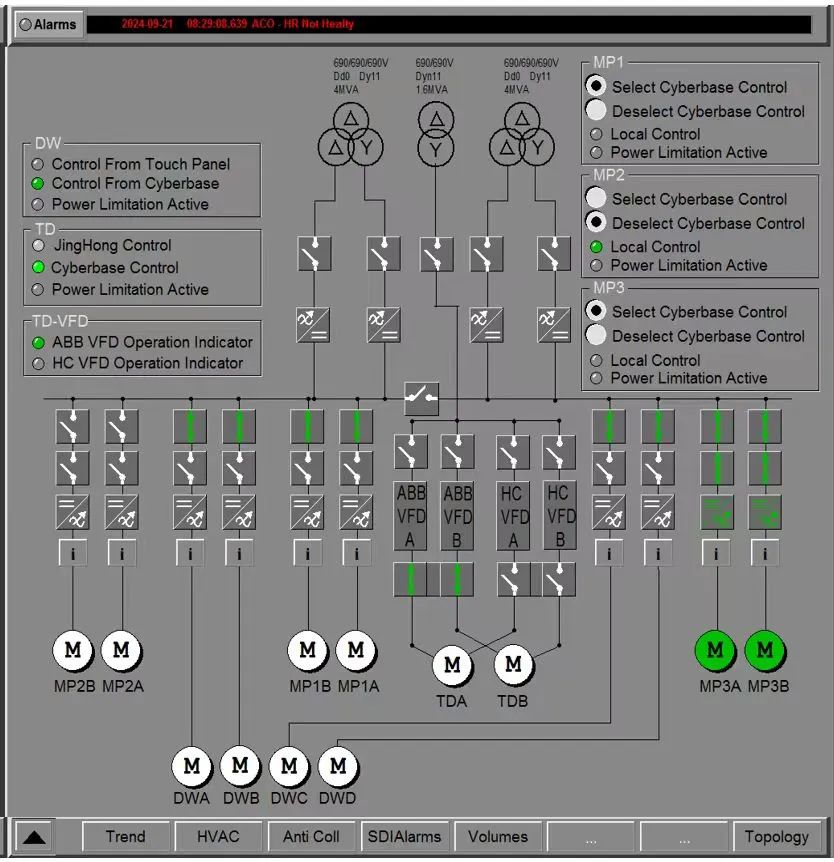The image size is (834, 862).
Task: Click the HC VFD B block
Action: (559, 515)
